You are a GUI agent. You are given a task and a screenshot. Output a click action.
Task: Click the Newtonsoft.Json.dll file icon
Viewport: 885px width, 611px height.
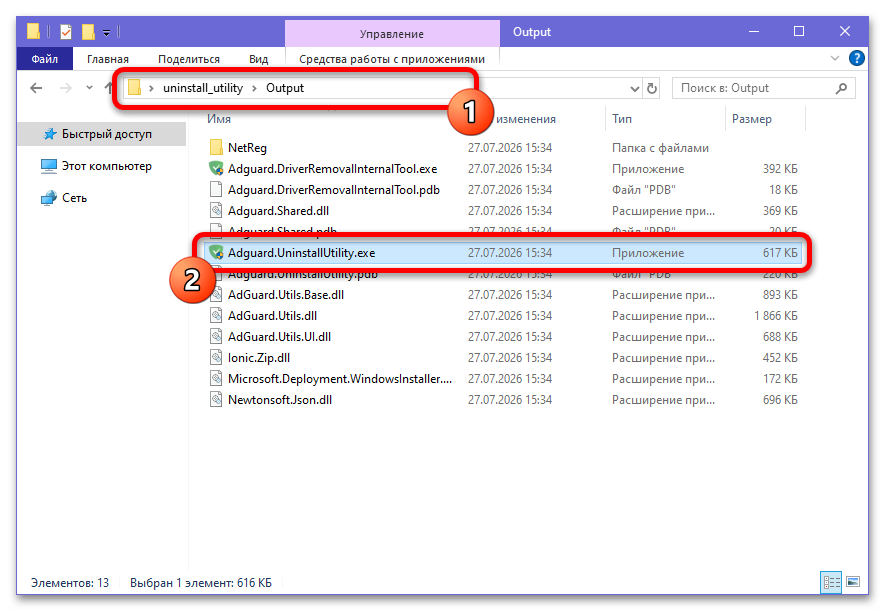[216, 399]
